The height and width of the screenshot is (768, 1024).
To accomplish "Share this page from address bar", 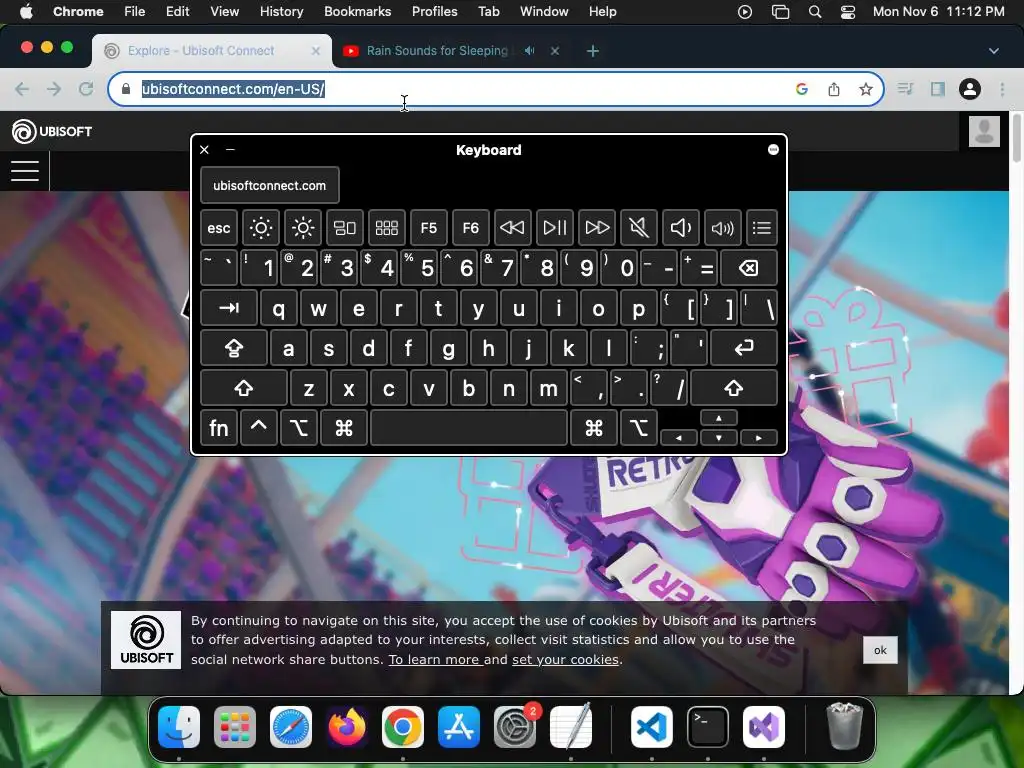I will 833,89.
